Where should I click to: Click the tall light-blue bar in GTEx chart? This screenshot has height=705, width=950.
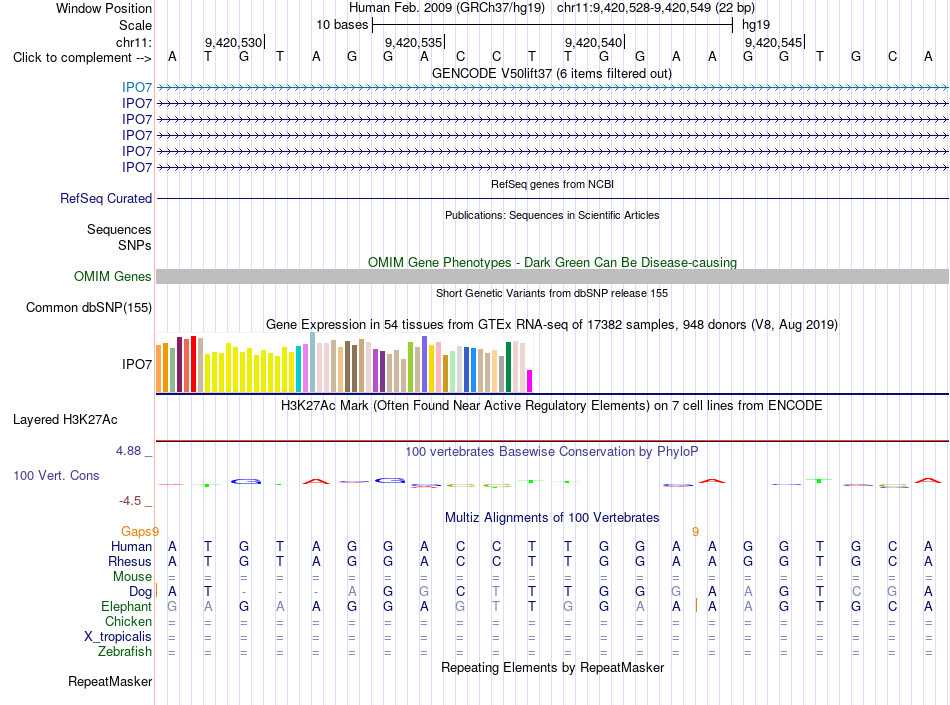point(313,362)
